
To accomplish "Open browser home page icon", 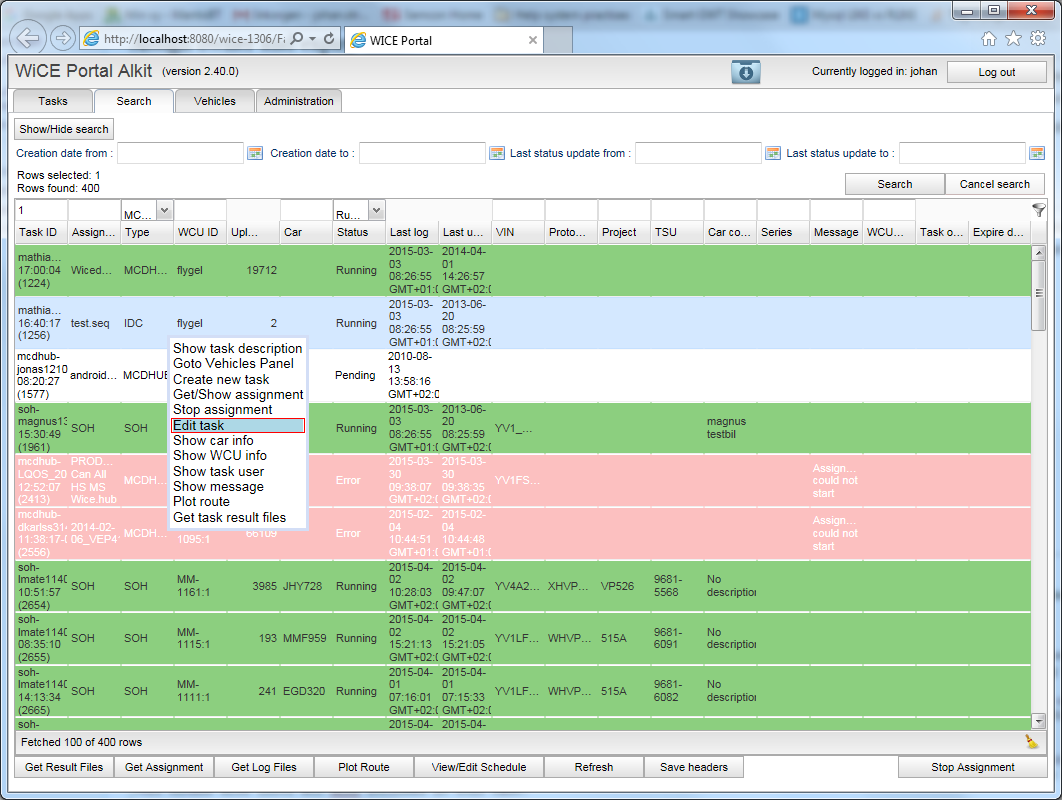I will pyautogui.click(x=988, y=39).
